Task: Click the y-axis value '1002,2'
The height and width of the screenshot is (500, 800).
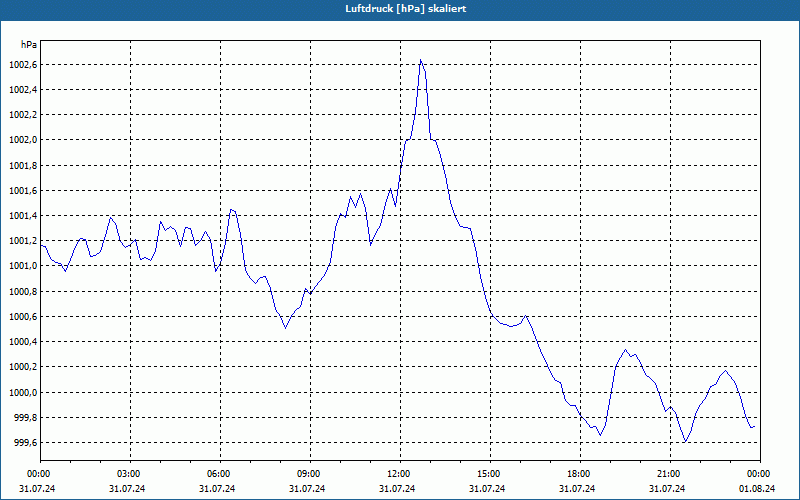Action: [x=23, y=115]
